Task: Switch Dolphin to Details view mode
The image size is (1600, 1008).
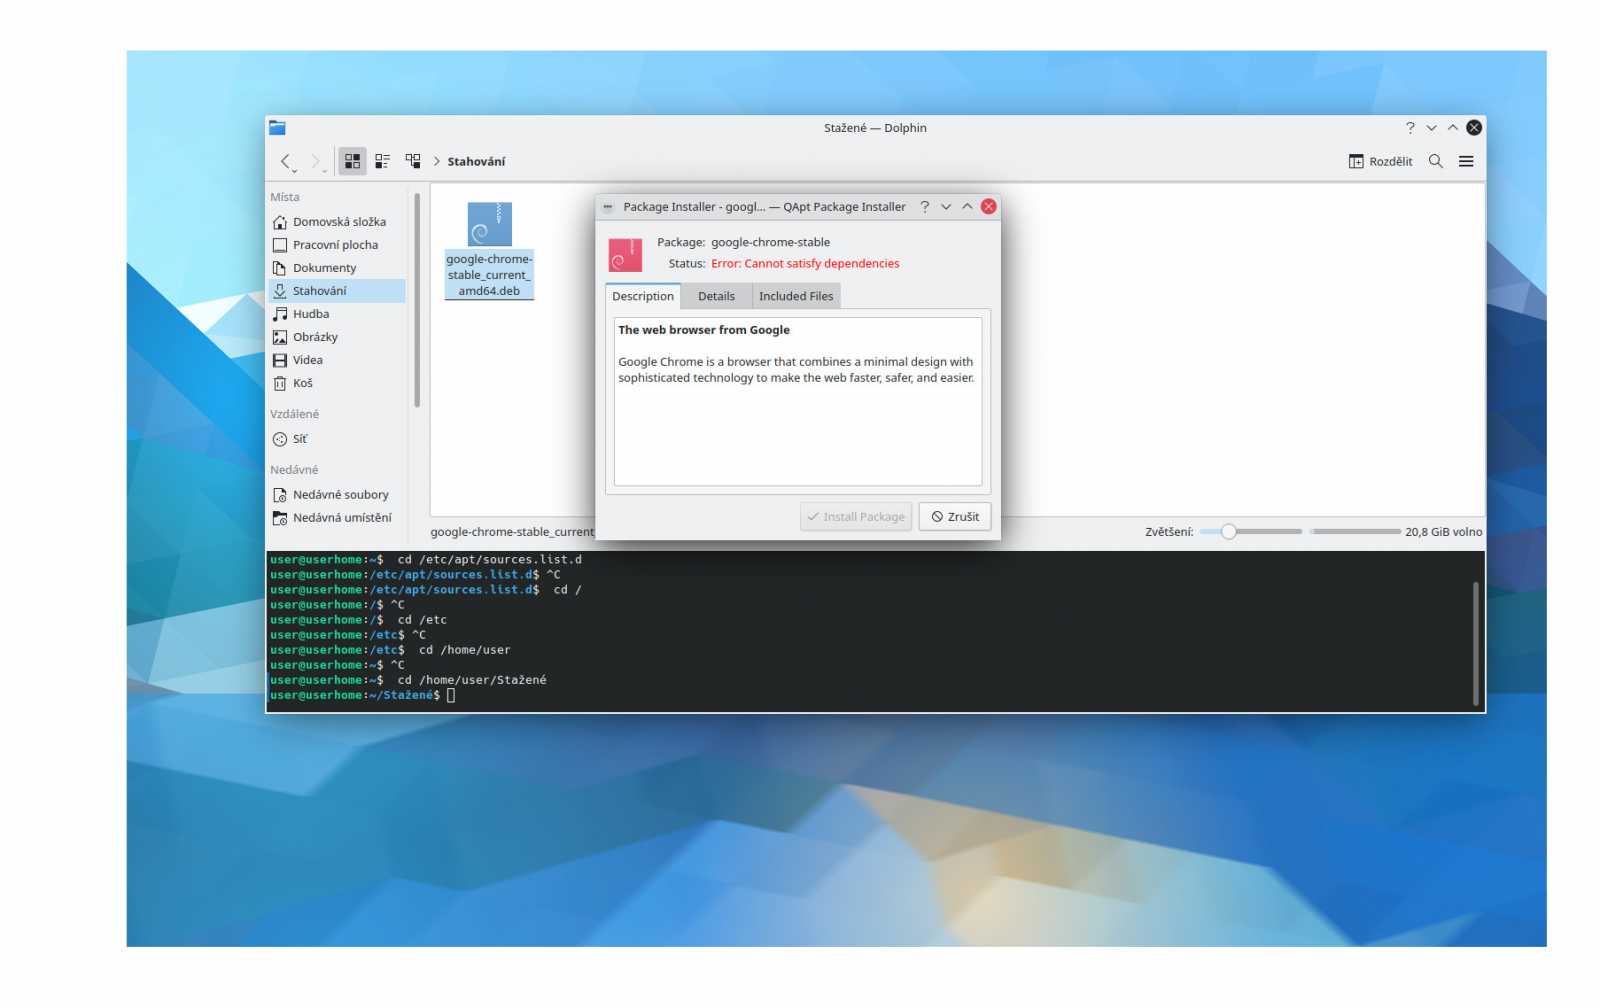Action: pyautogui.click(x=412, y=161)
